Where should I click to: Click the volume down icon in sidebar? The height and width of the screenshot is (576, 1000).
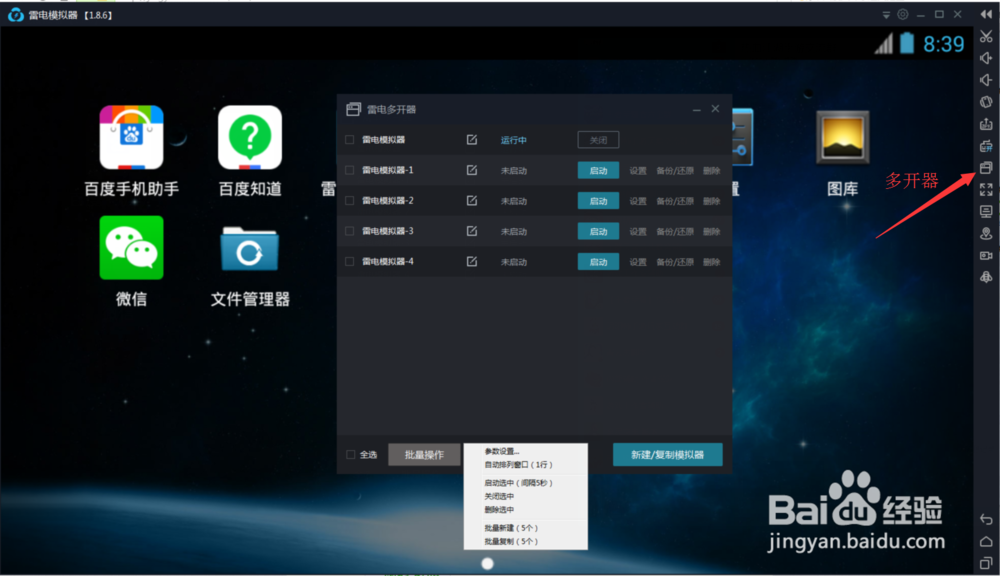986,80
